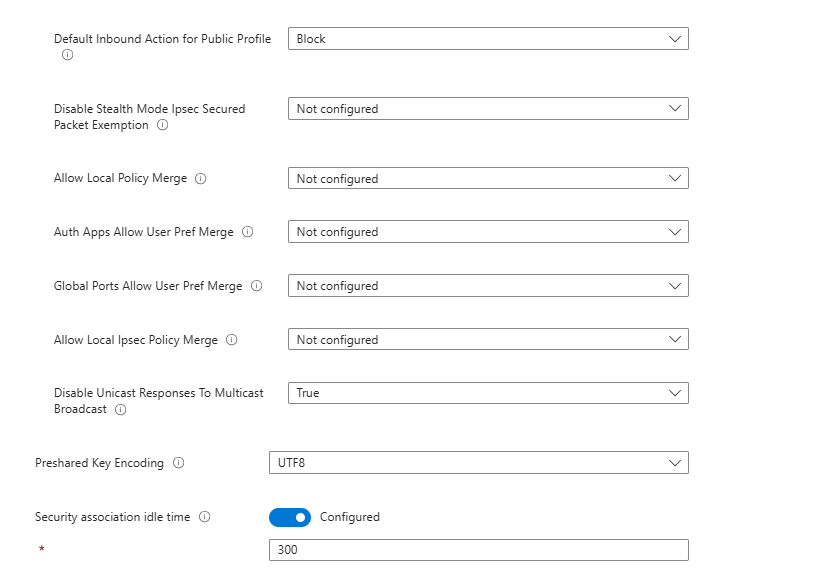Open Disable Unicast Responses To Multicast Broadcast dropdown

tap(488, 393)
